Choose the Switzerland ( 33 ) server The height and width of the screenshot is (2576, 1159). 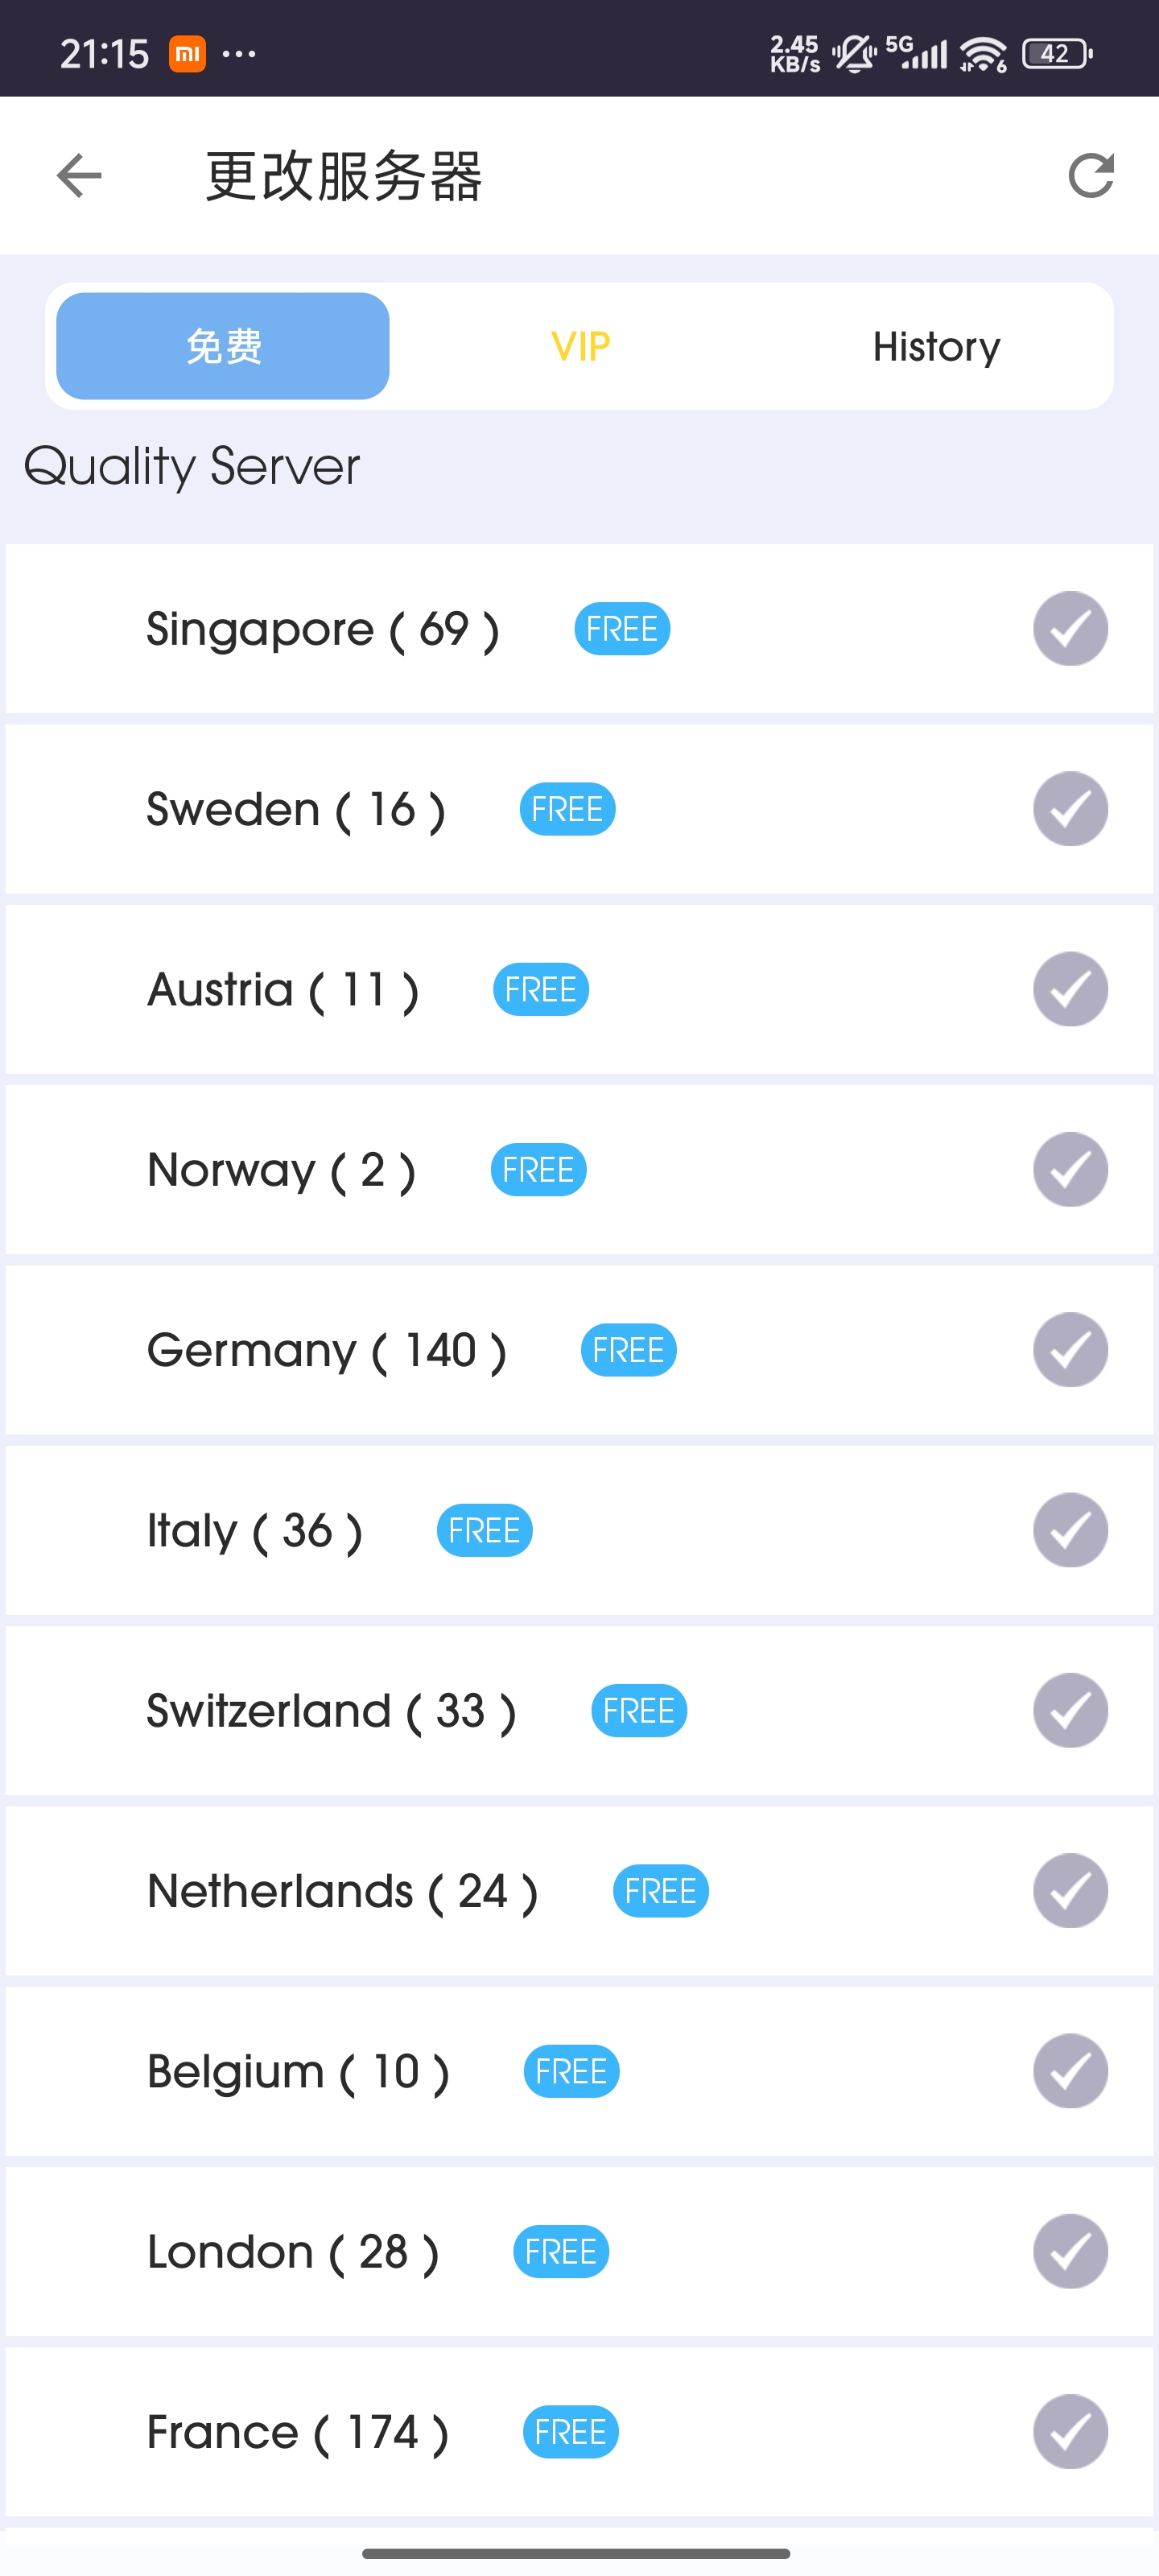pos(331,1711)
